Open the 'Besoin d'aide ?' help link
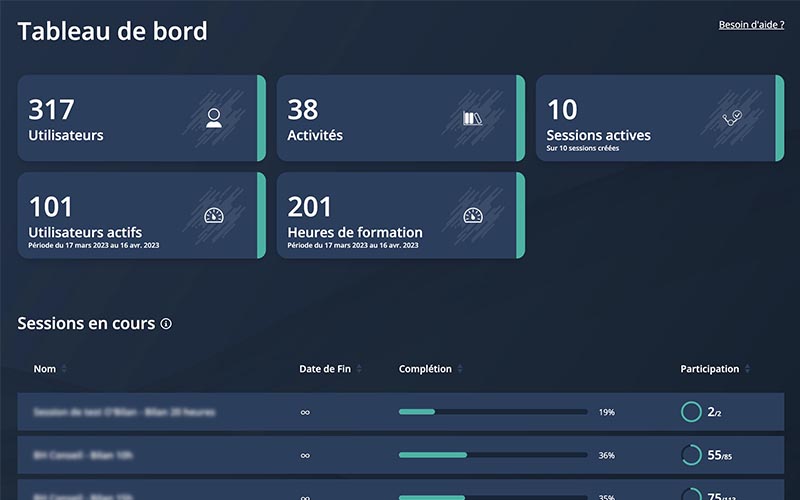Image resolution: width=800 pixels, height=500 pixels. [751, 24]
